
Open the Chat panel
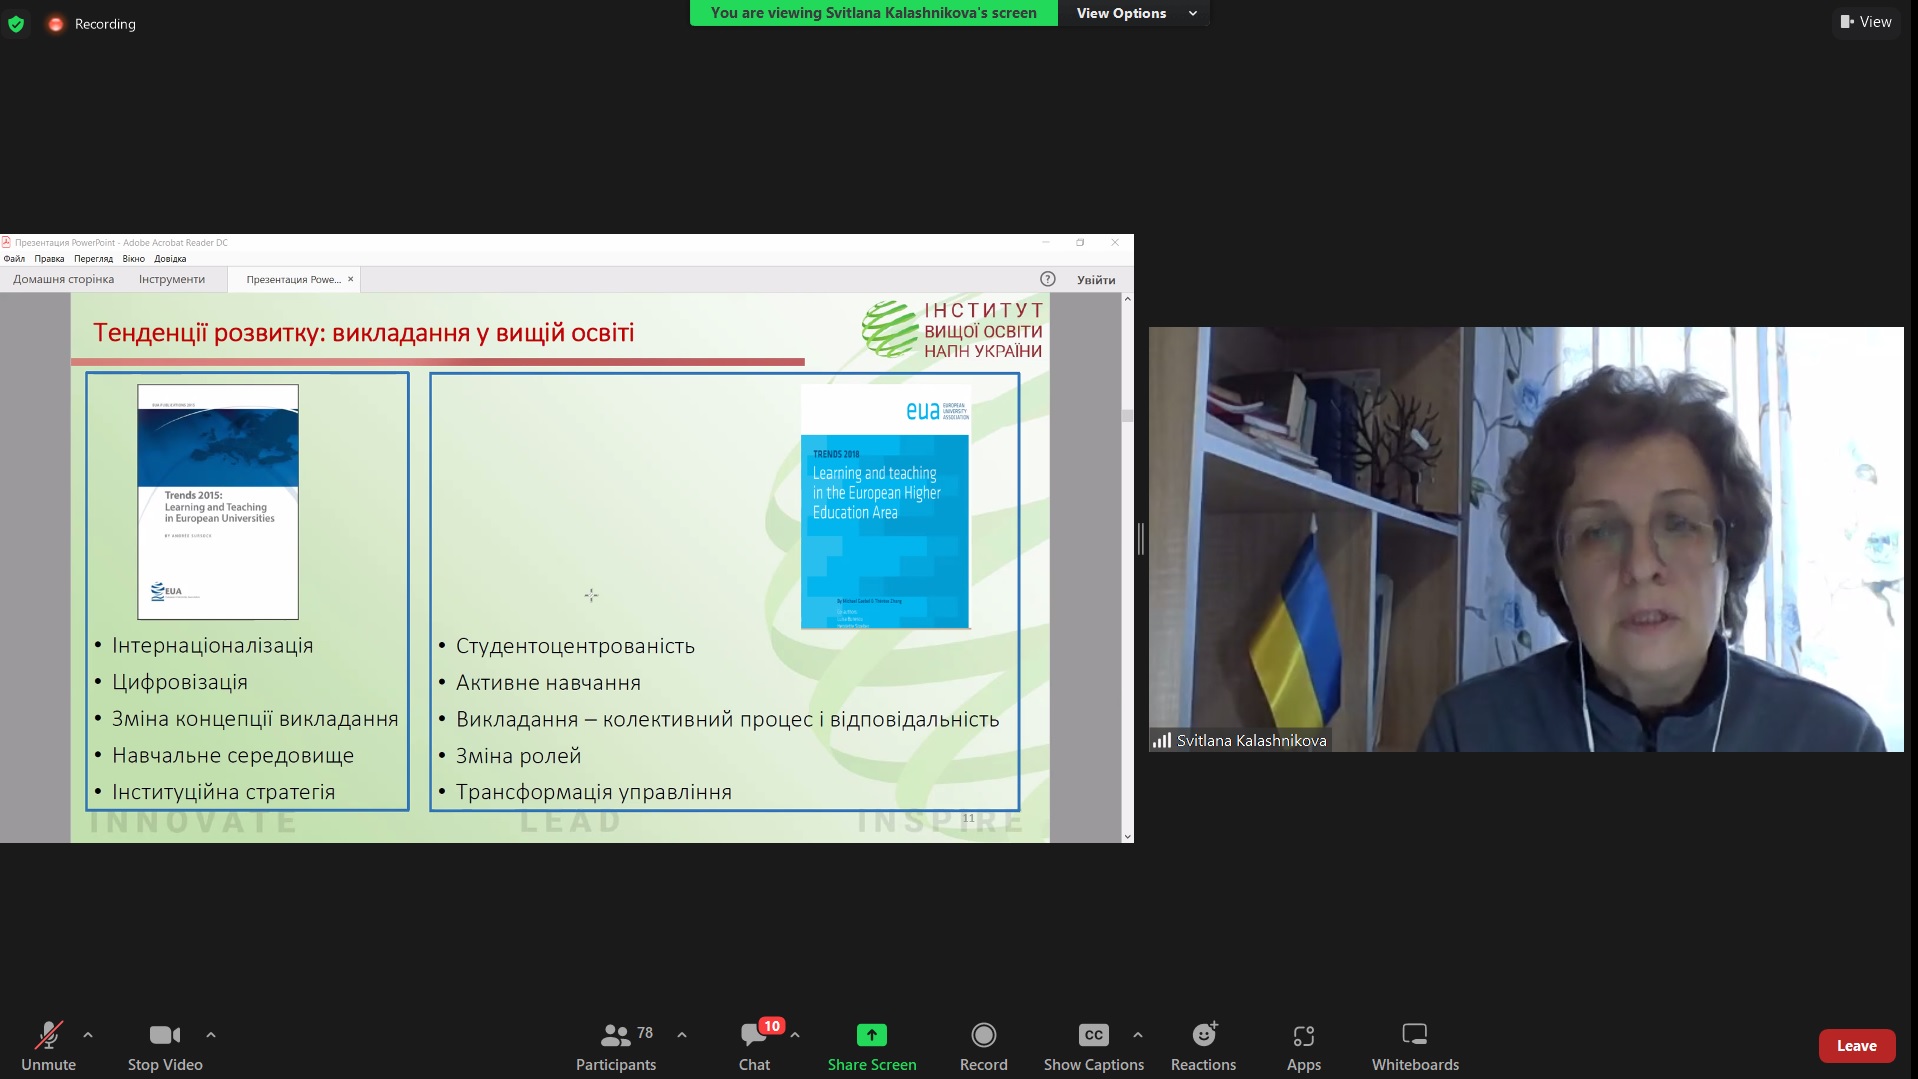pos(754,1045)
